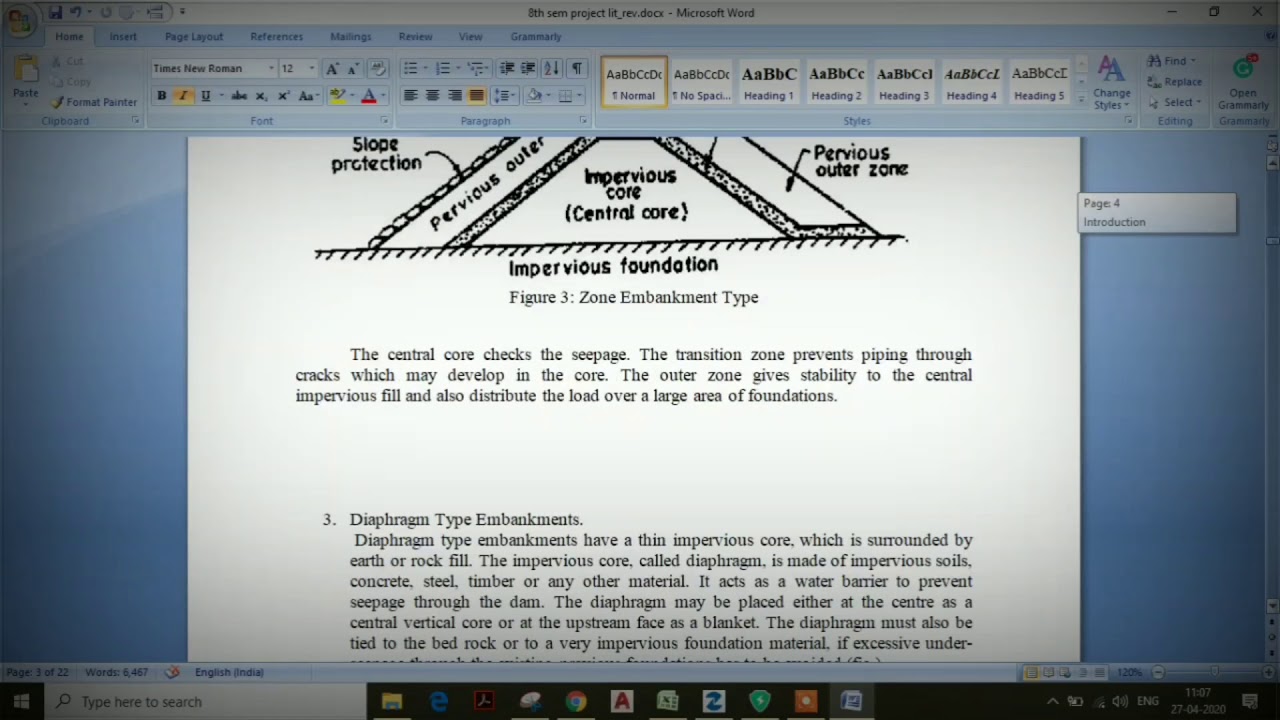The image size is (1280, 720).
Task: Open File Explorer from taskbar
Action: [392, 701]
